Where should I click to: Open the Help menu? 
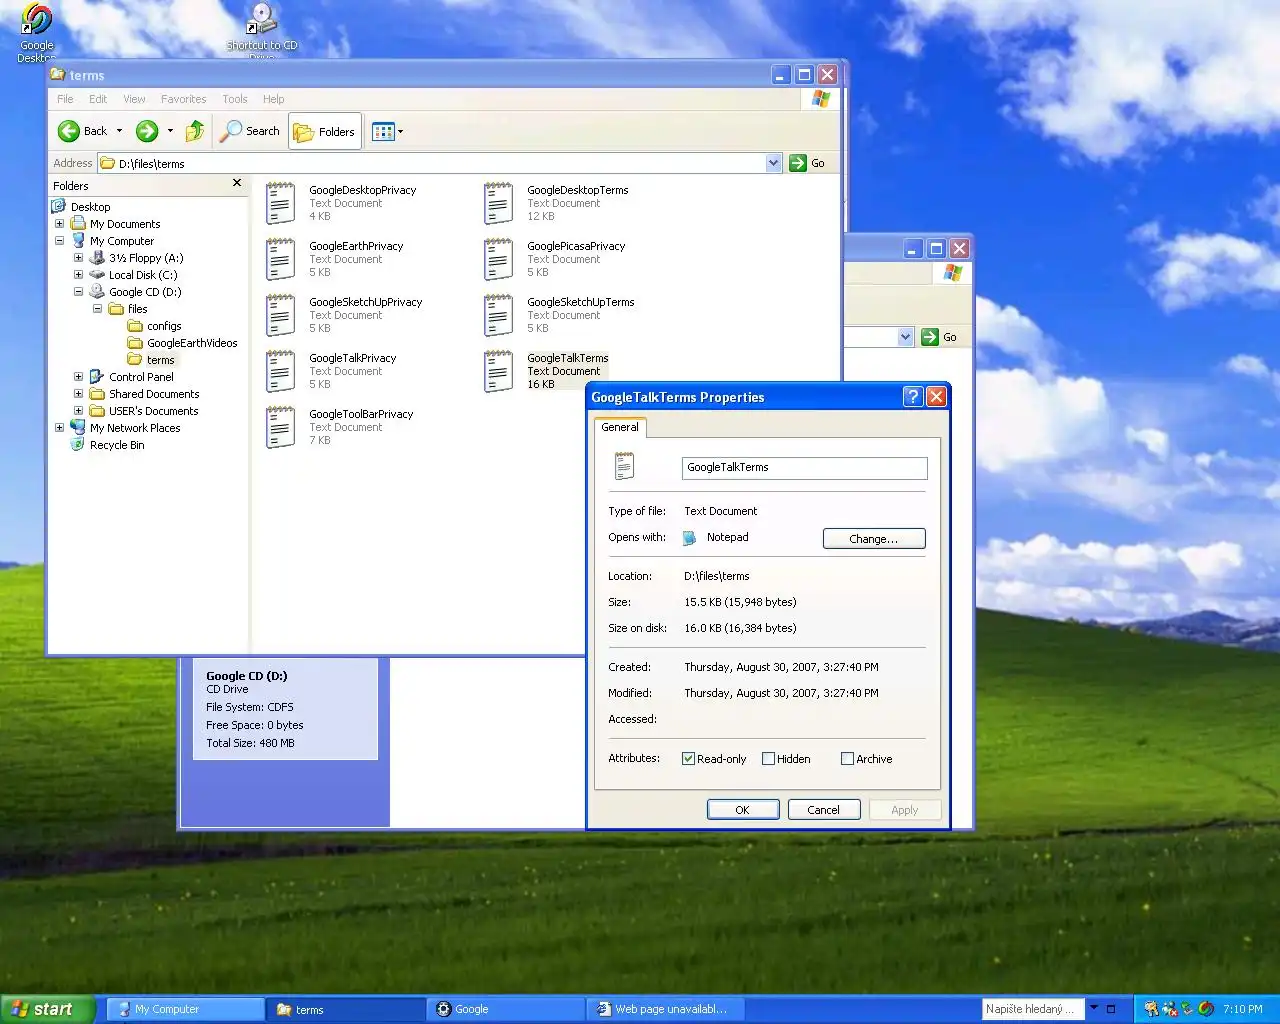click(273, 99)
